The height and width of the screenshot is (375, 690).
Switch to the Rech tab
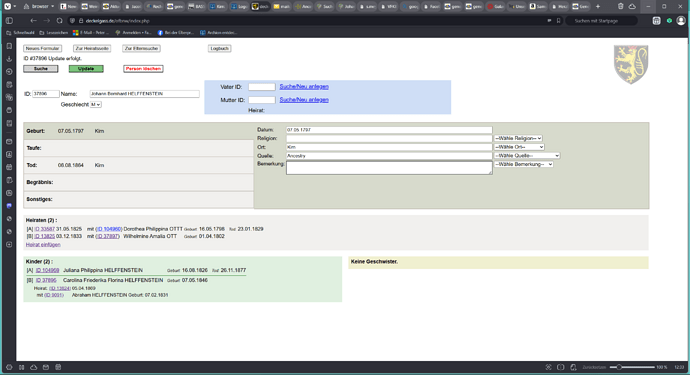154,7
